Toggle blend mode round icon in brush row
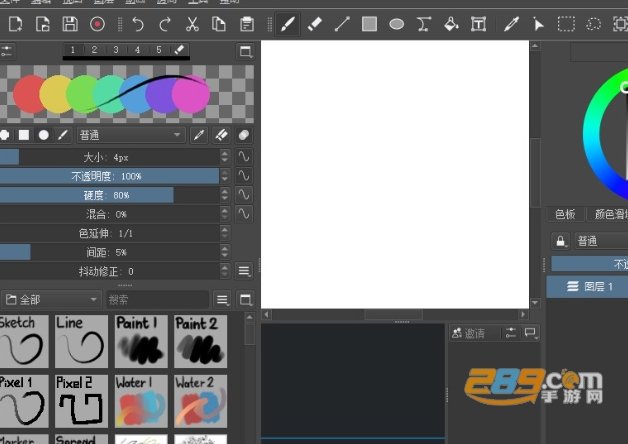Viewport: 628px width, 444px height. pos(244,135)
